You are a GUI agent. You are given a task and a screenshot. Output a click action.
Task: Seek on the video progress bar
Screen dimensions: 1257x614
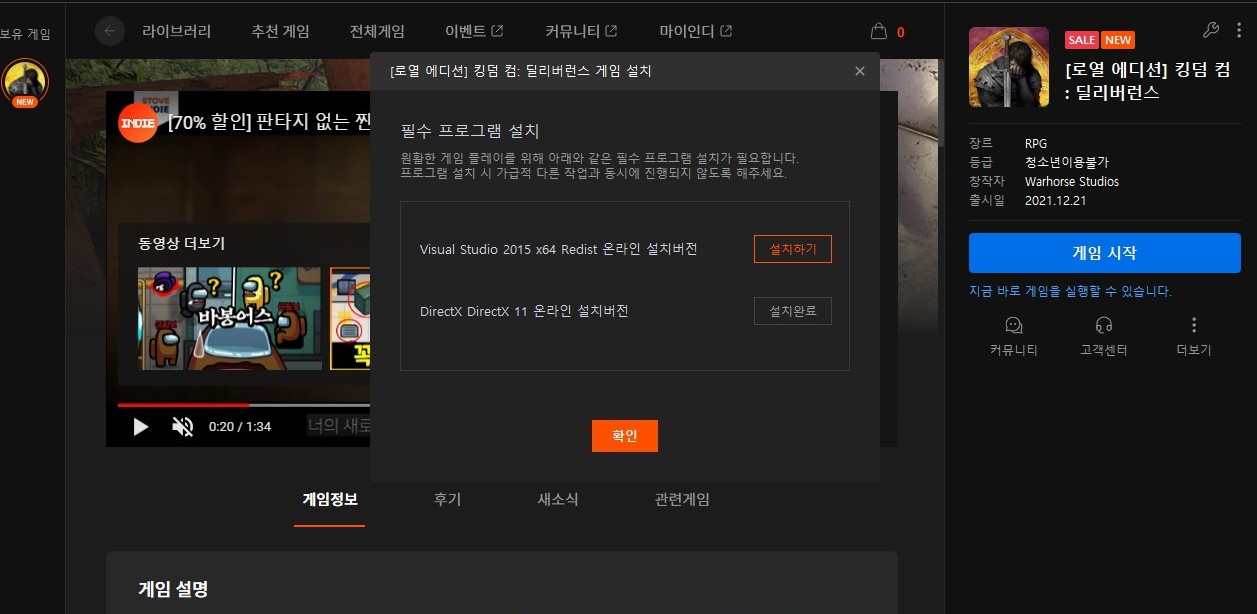[240, 405]
